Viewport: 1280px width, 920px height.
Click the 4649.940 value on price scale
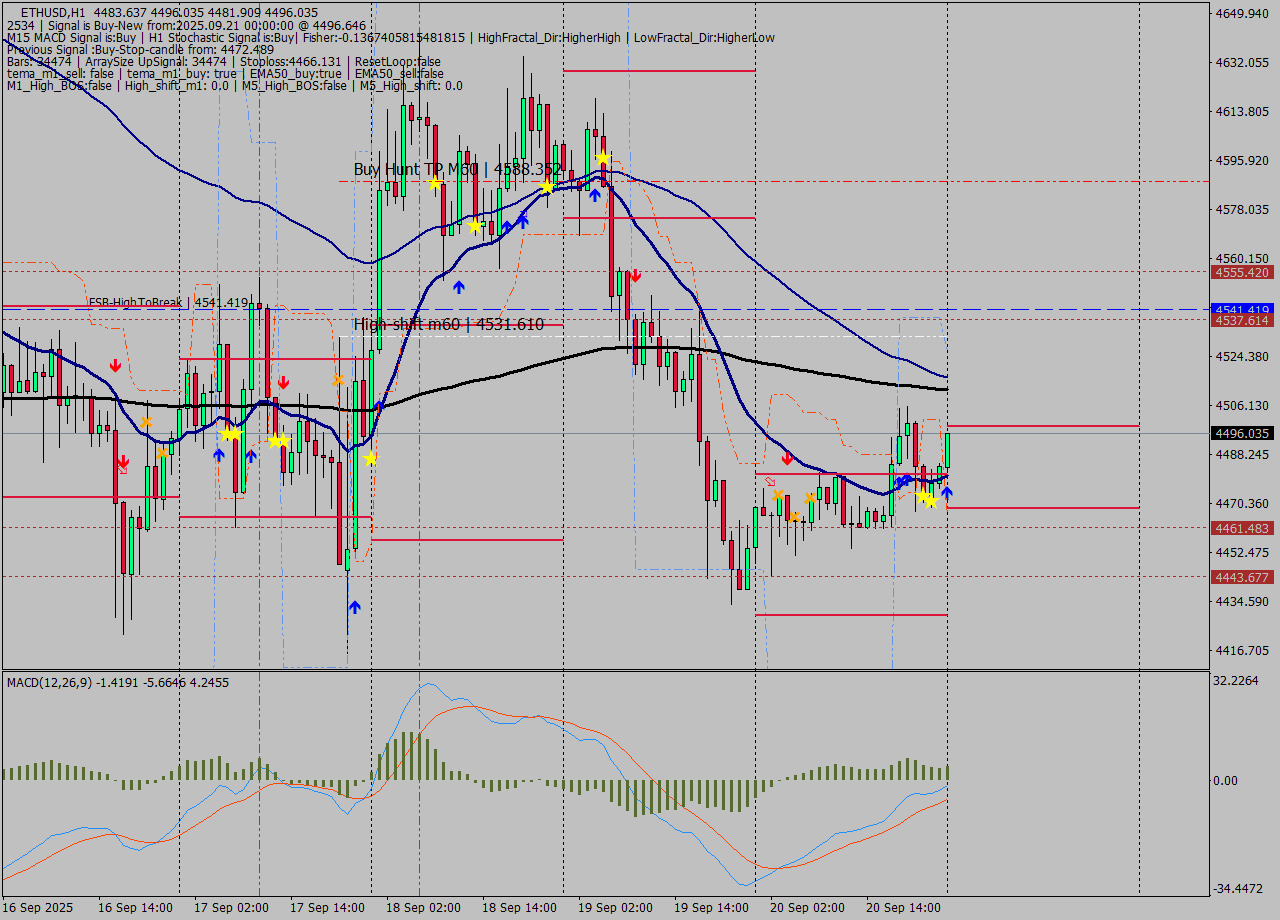click(1240, 13)
